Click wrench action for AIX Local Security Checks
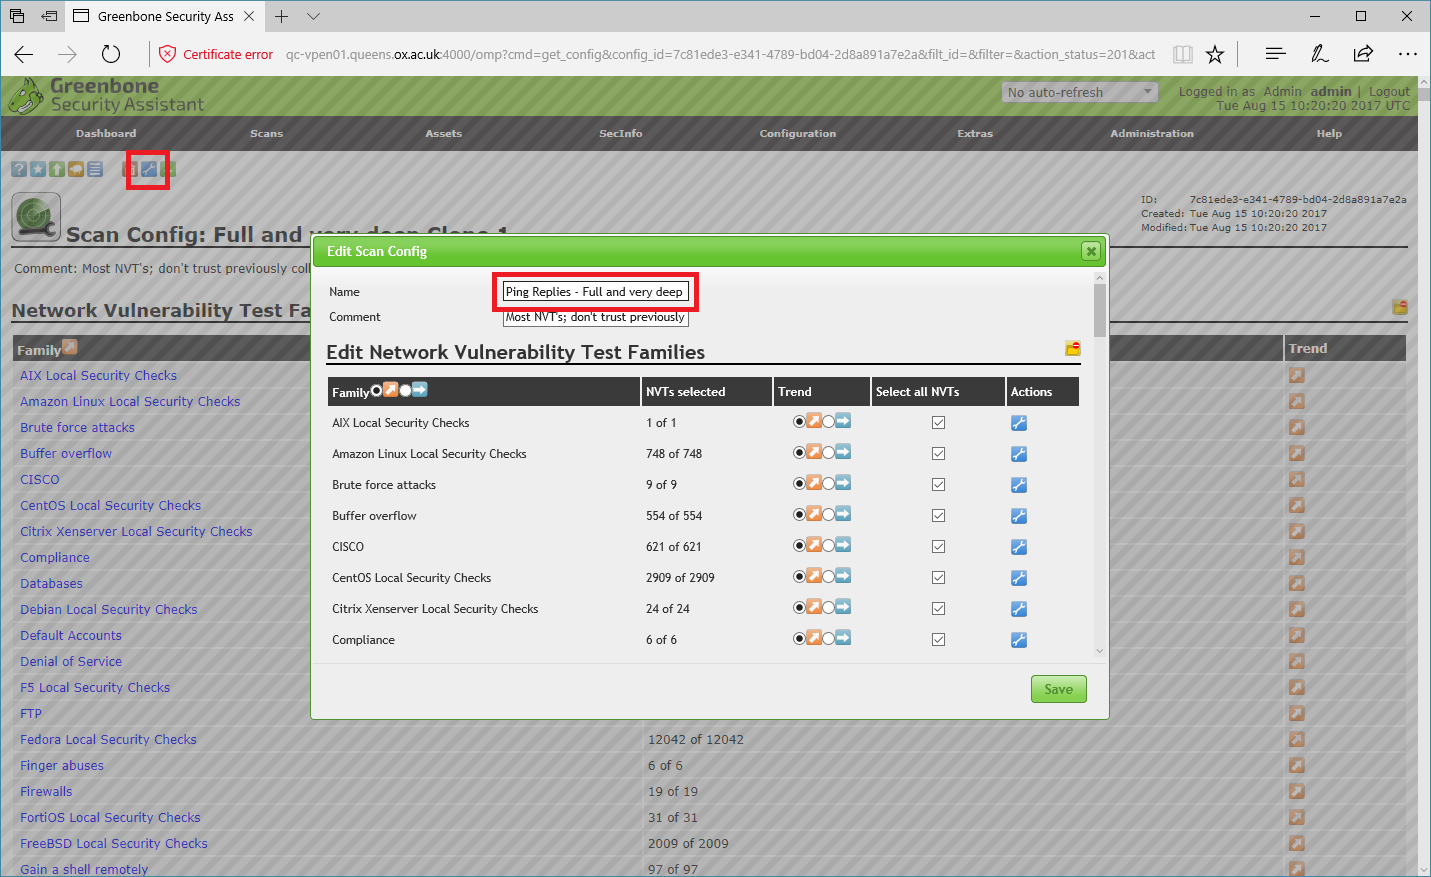The width and height of the screenshot is (1431, 877). coord(1018,423)
